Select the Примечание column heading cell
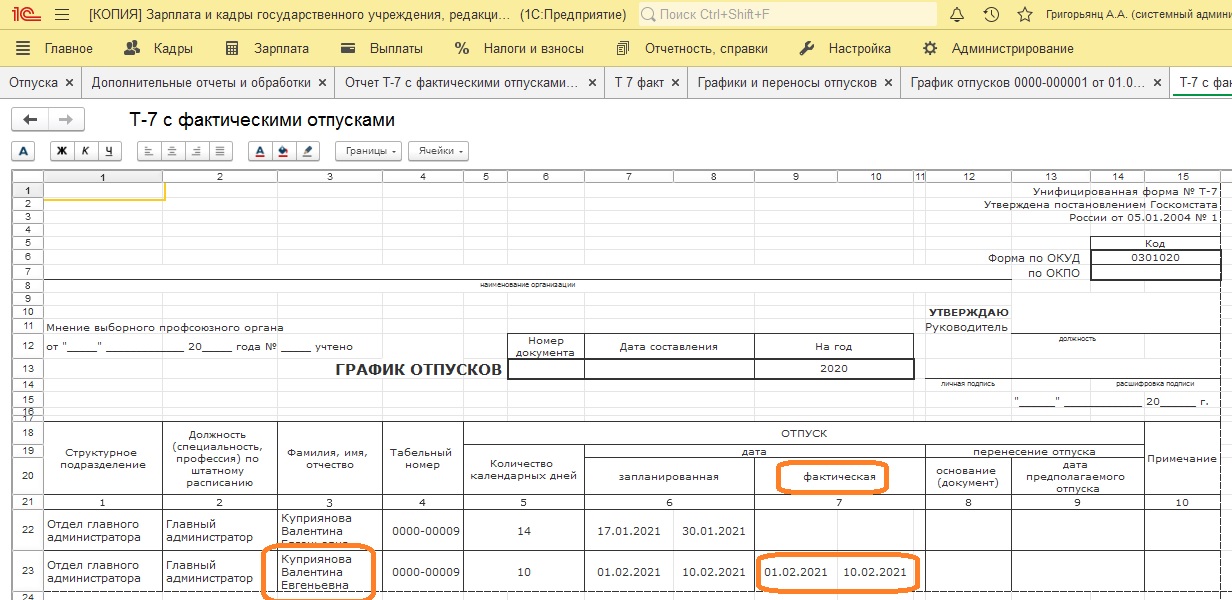The height and width of the screenshot is (600, 1232). (x=1181, y=458)
